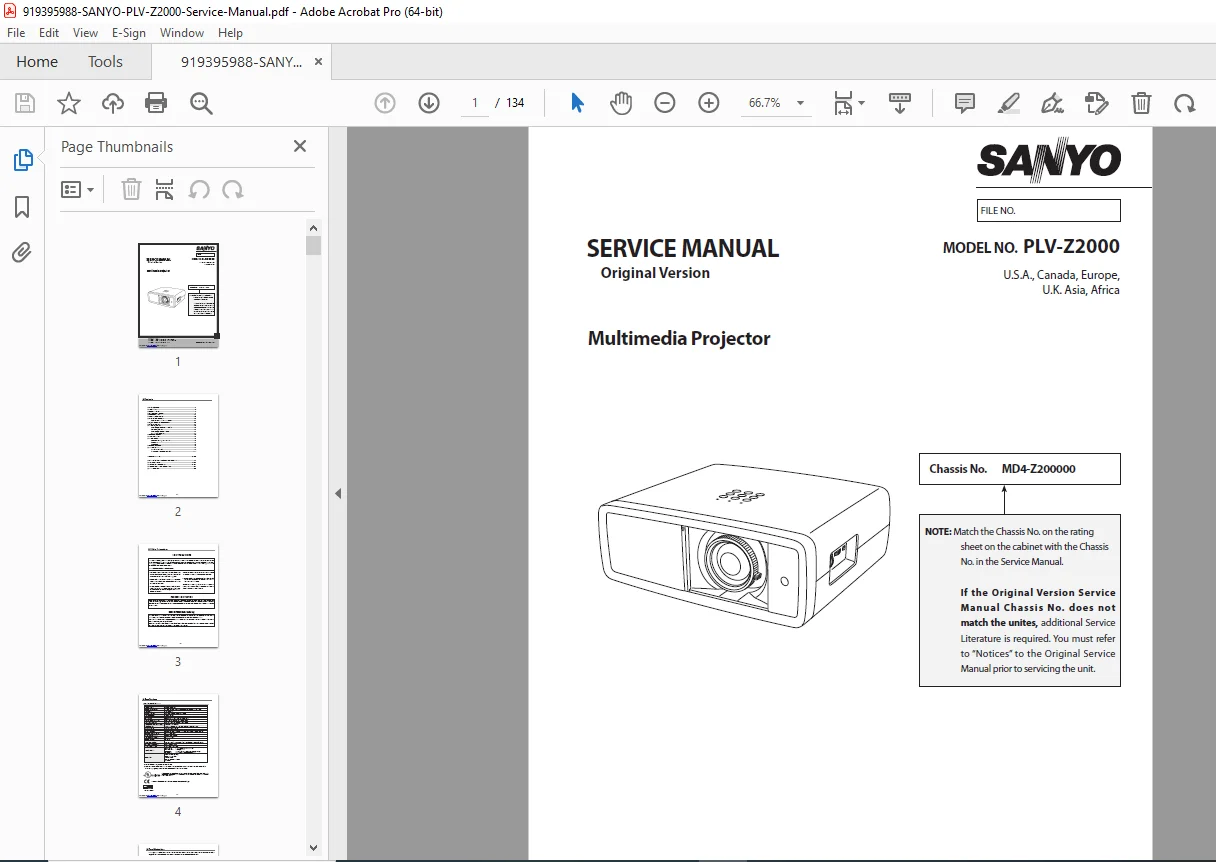Open the Sign document pen tool

click(1052, 103)
